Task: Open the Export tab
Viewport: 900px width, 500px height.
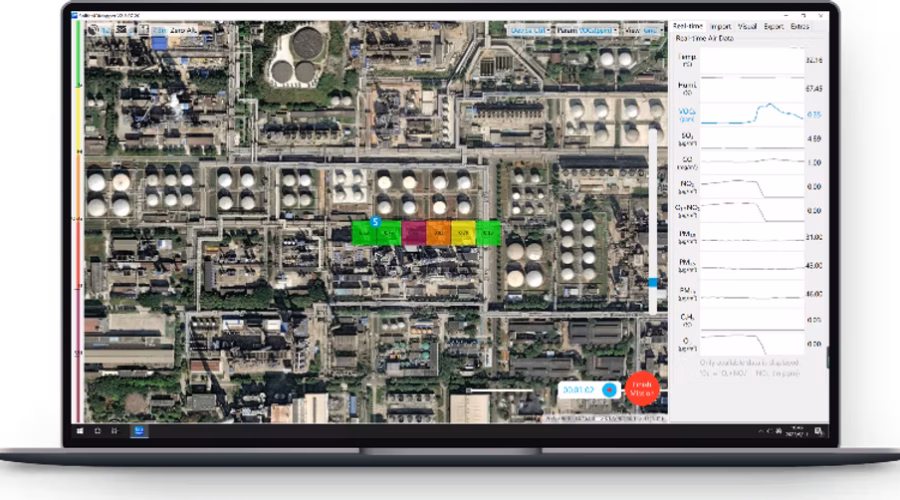Action: [x=773, y=26]
